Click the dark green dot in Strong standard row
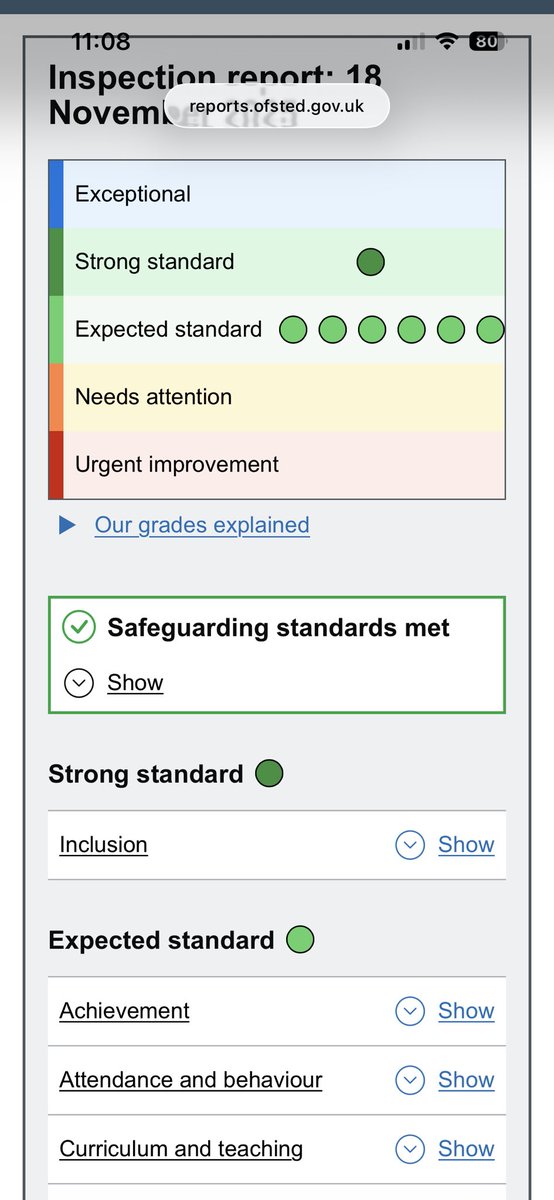This screenshot has height=1200, width=554. click(371, 262)
